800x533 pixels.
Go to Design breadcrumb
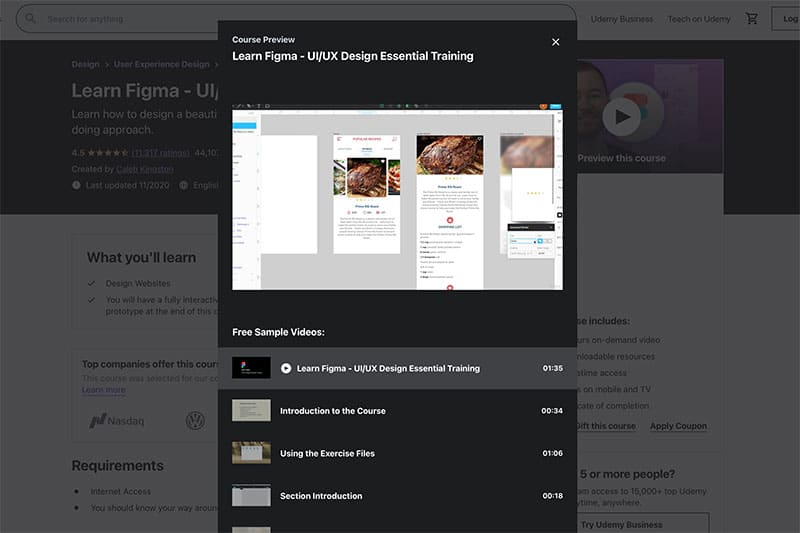(x=85, y=64)
